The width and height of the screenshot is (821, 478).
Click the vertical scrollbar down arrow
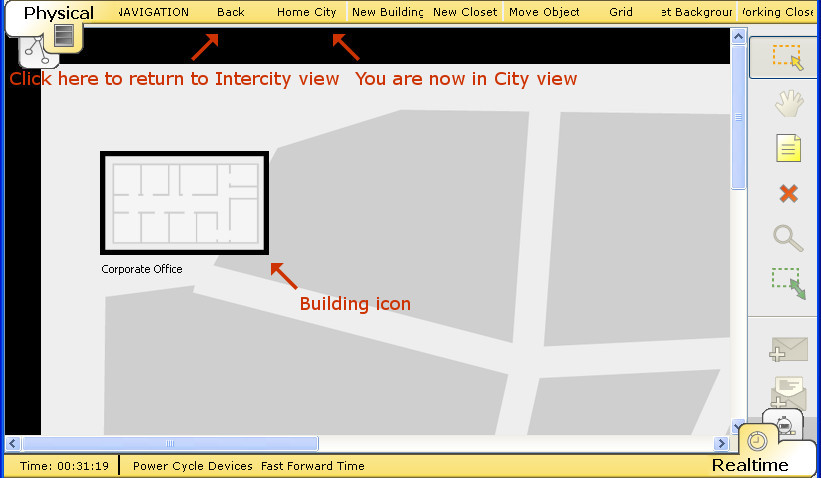738,426
